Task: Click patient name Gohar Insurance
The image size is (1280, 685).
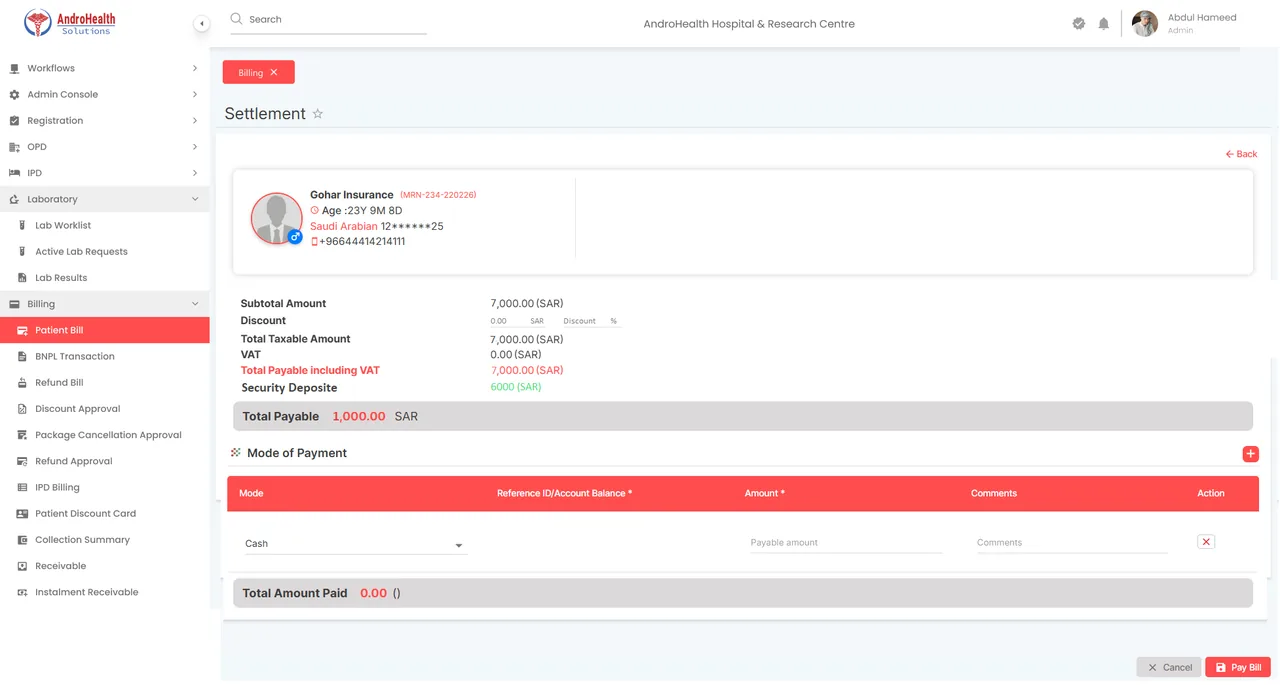Action: (352, 195)
